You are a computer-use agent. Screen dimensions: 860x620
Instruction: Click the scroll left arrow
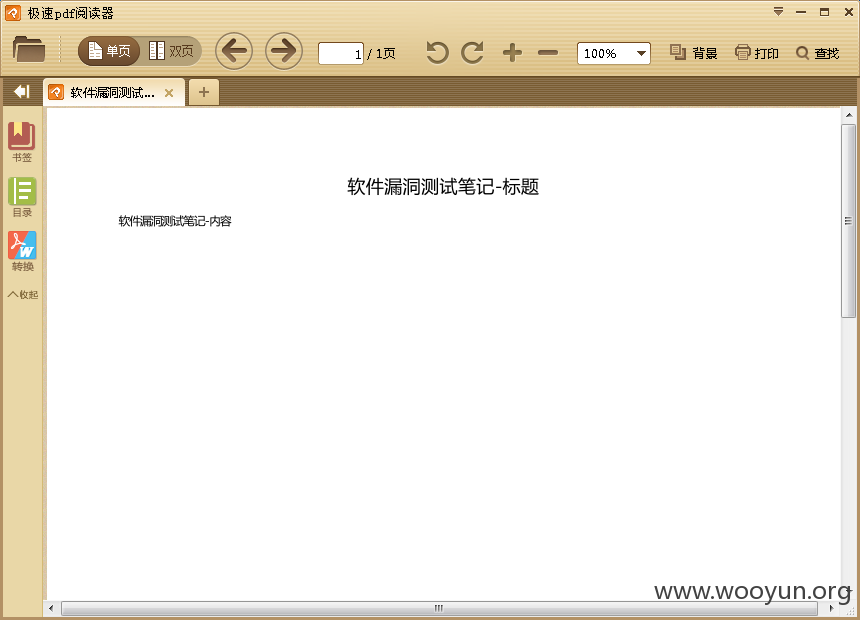pos(51,608)
